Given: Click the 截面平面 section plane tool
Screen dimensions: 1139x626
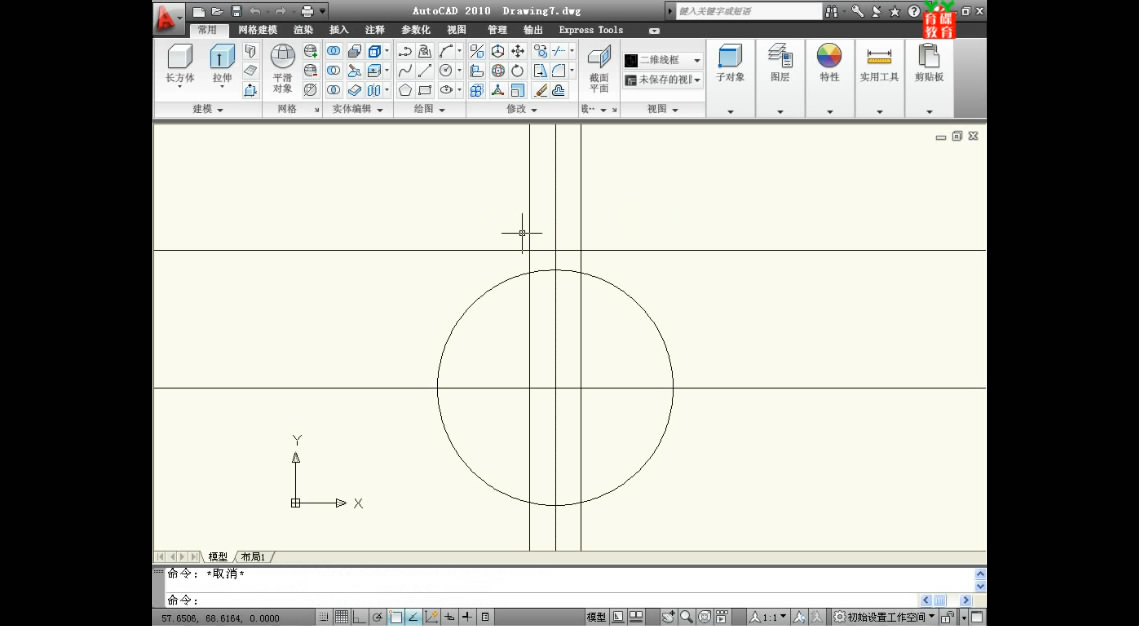Looking at the screenshot, I should pos(599,68).
